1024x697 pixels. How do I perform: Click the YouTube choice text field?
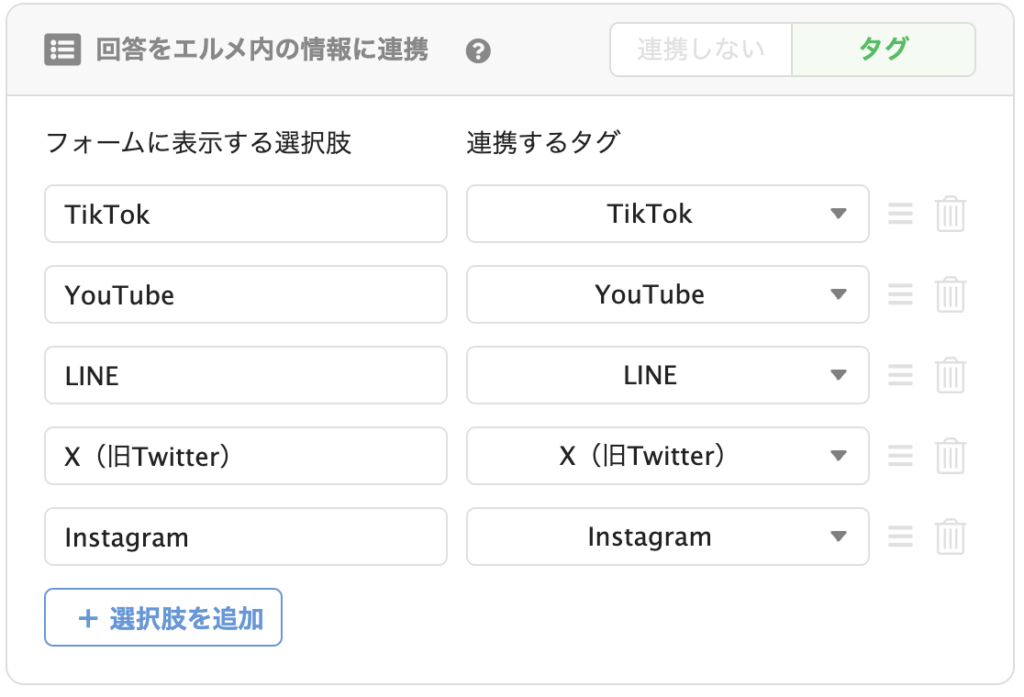coord(246,295)
